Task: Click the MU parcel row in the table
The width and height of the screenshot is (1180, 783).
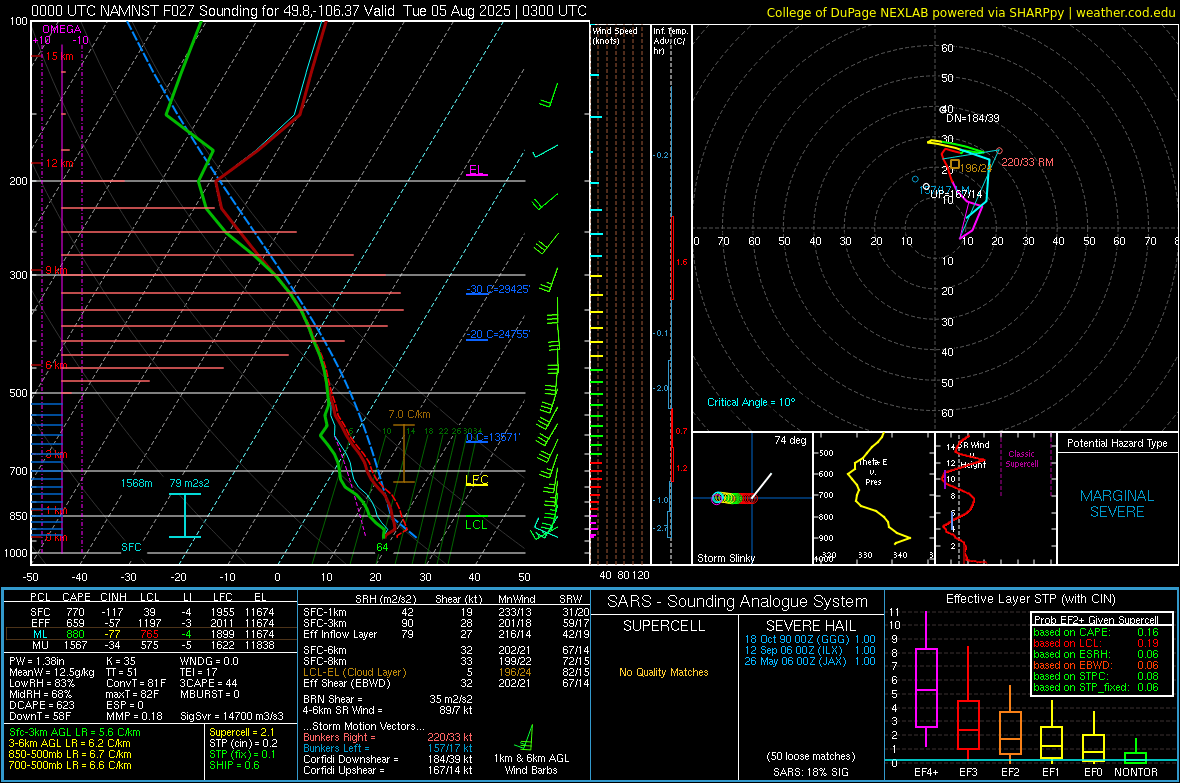Action: [152, 645]
